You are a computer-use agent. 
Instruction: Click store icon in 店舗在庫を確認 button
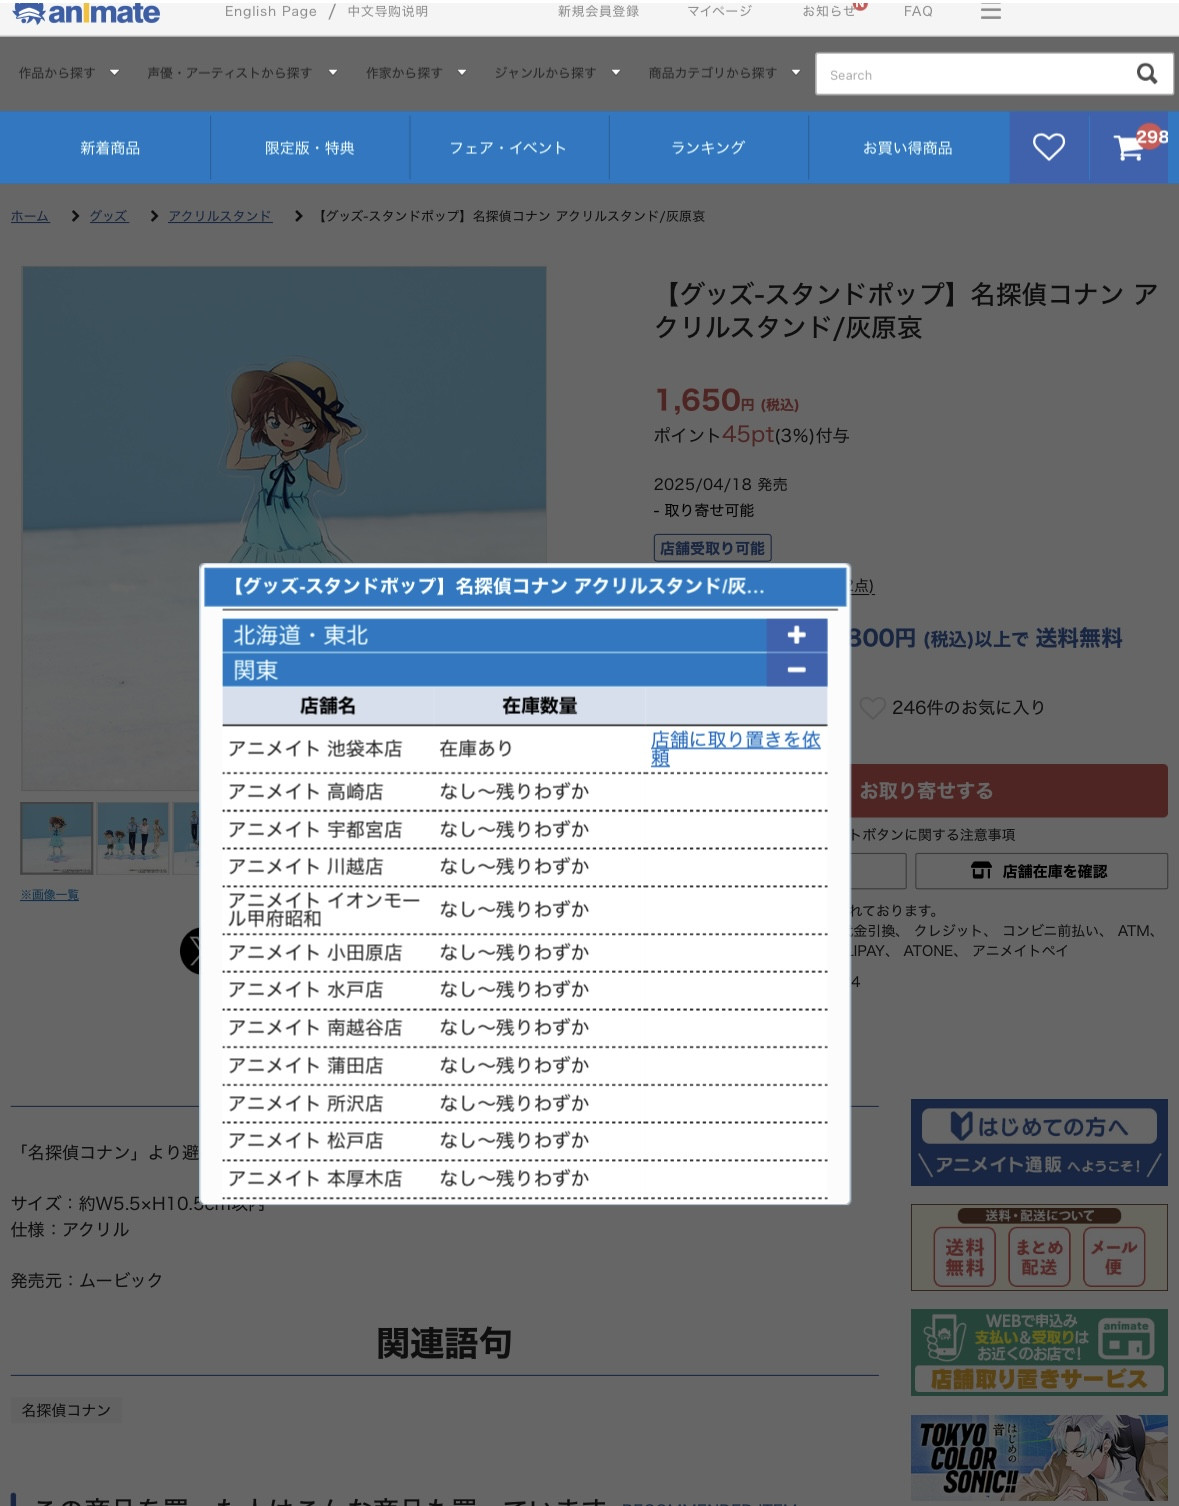coord(982,871)
